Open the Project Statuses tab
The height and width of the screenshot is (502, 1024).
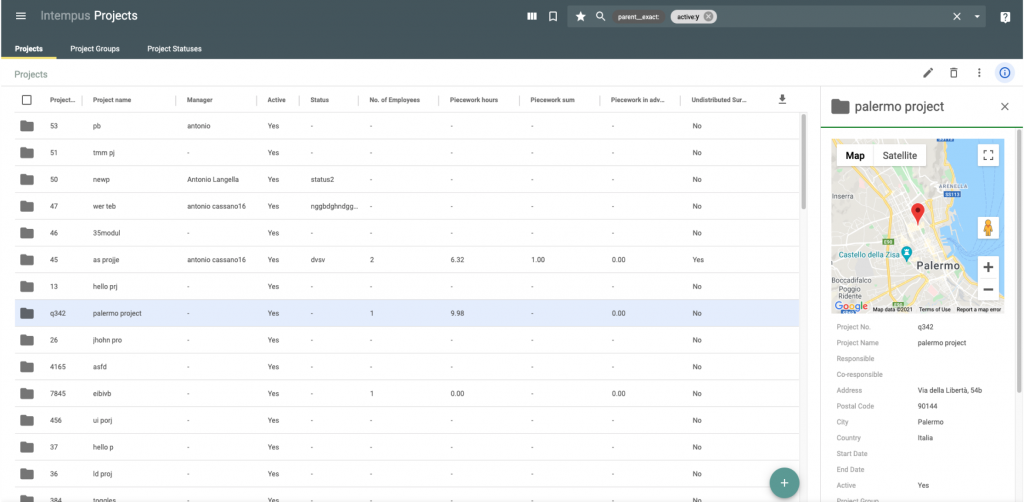pos(174,48)
